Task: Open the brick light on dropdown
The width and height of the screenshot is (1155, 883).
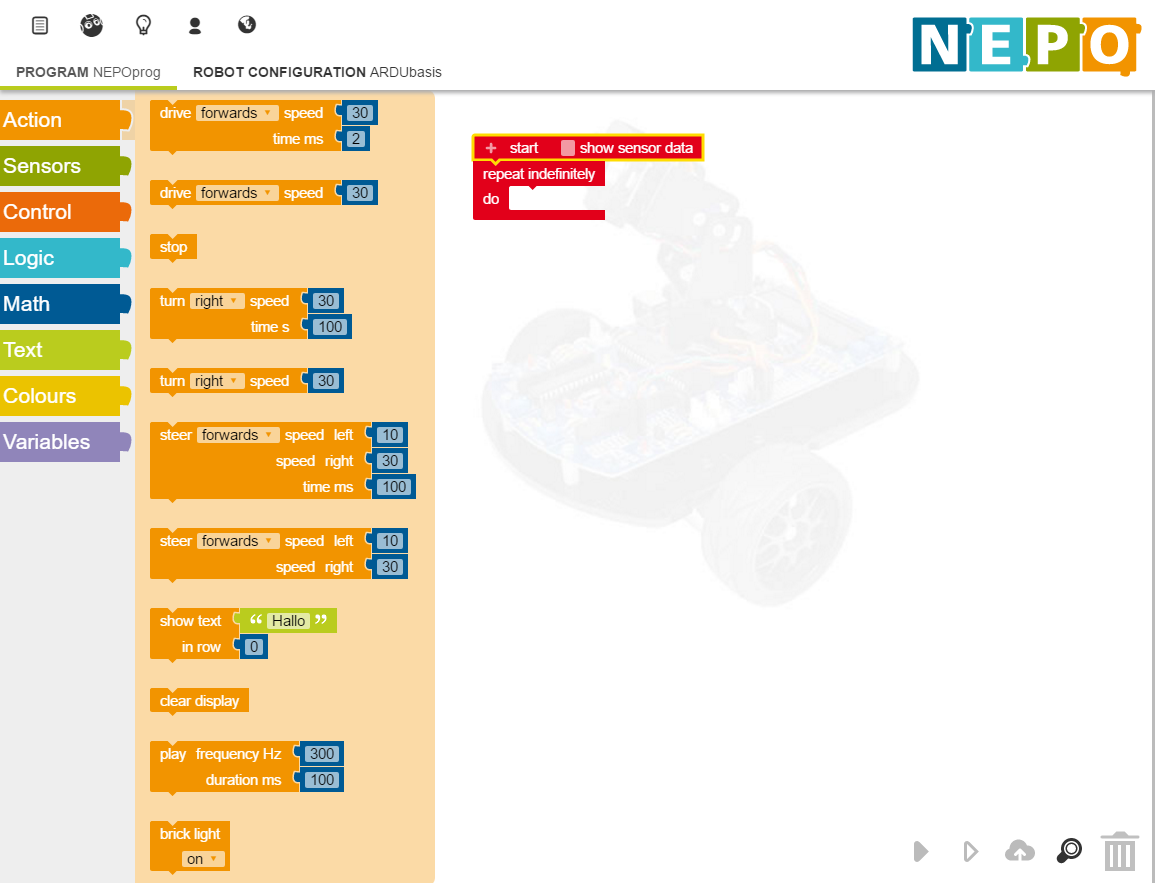Action: tap(203, 859)
